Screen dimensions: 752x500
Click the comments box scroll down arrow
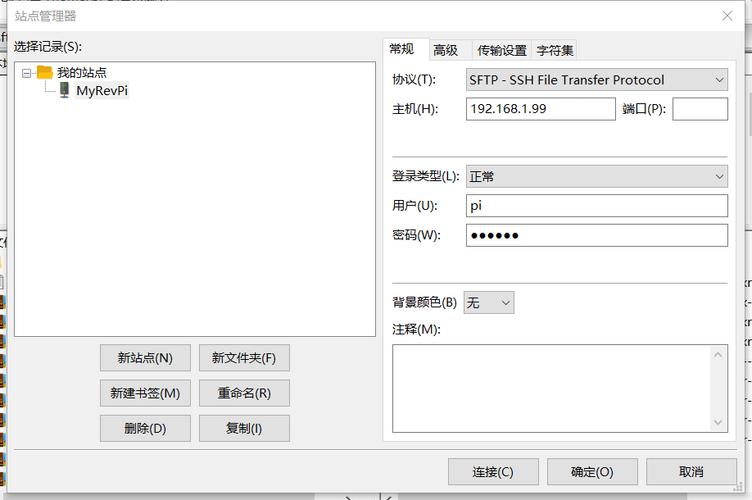click(718, 422)
